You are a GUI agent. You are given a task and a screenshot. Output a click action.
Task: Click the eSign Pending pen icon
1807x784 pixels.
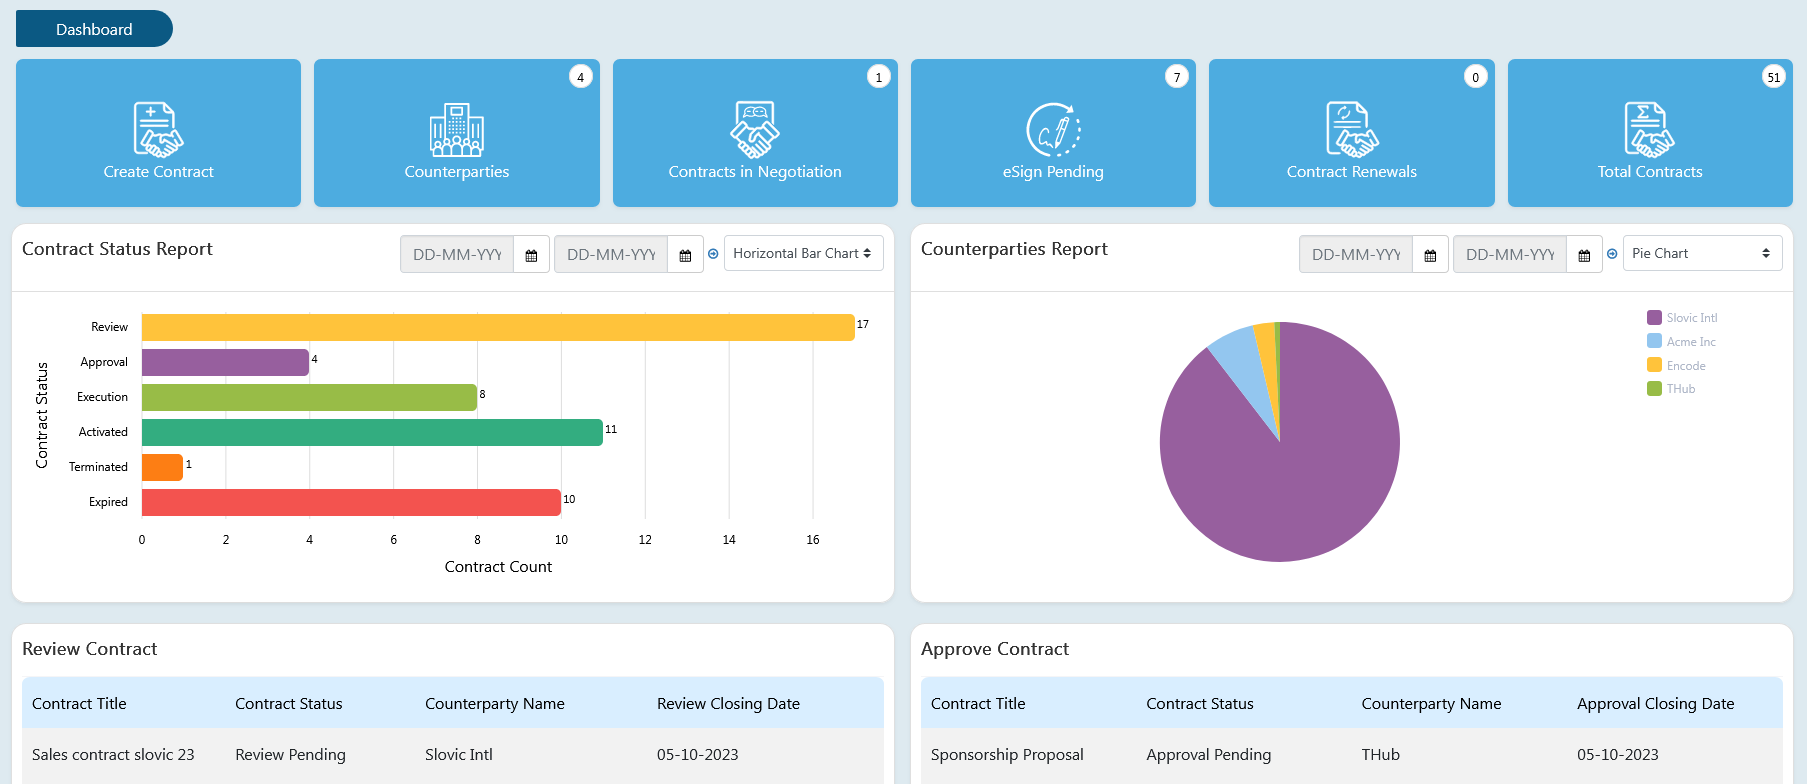(x=1053, y=130)
